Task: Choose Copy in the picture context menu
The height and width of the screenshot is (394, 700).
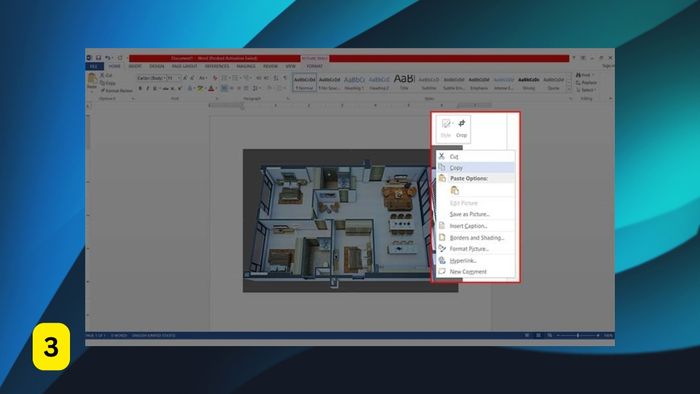Action: [475, 167]
